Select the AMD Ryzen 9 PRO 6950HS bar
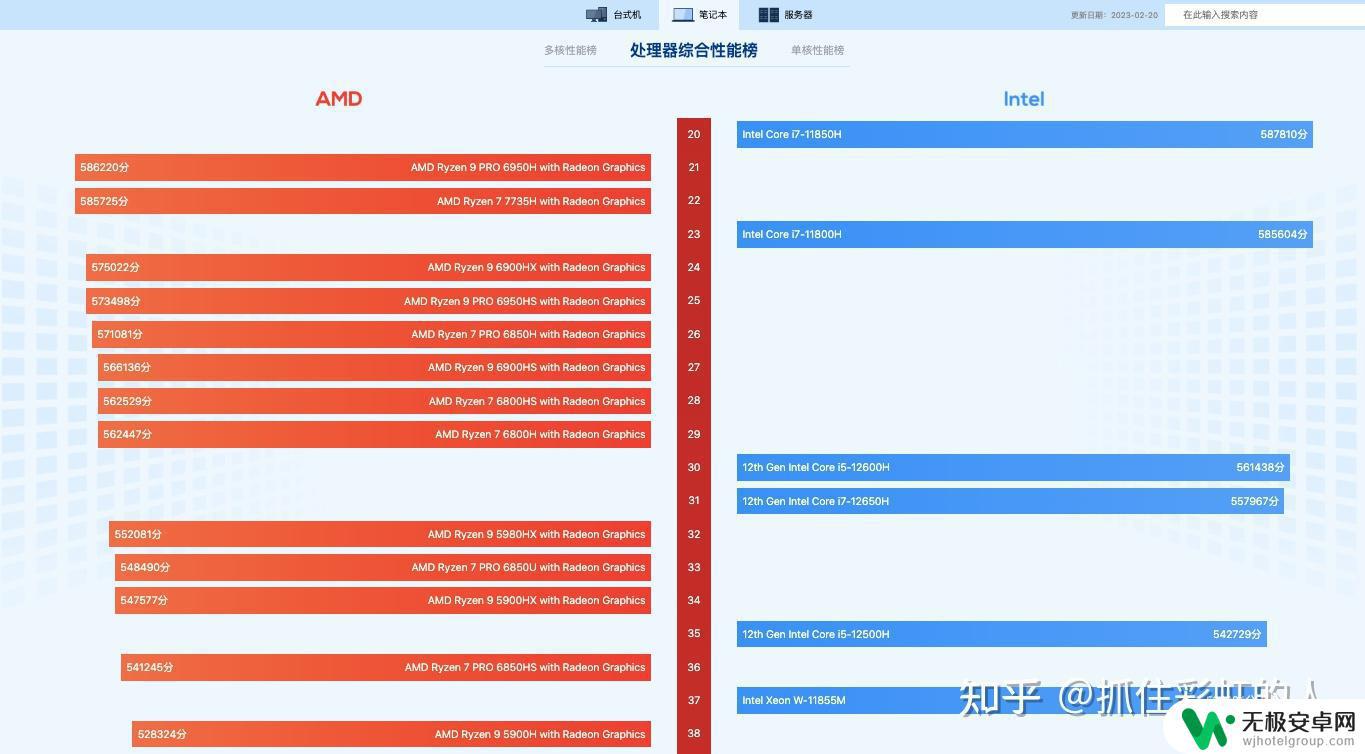Image resolution: width=1365 pixels, height=754 pixels. (368, 301)
